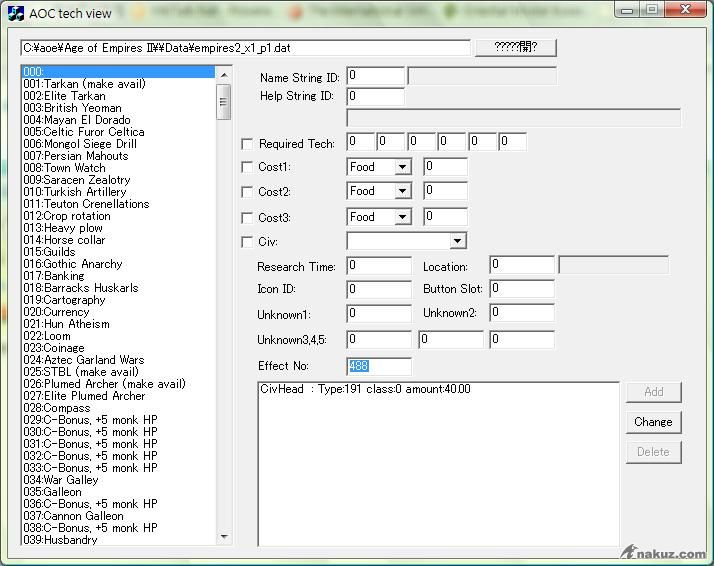714x566 pixels.
Task: Click the last Required Tech field
Action: [x=512, y=142]
